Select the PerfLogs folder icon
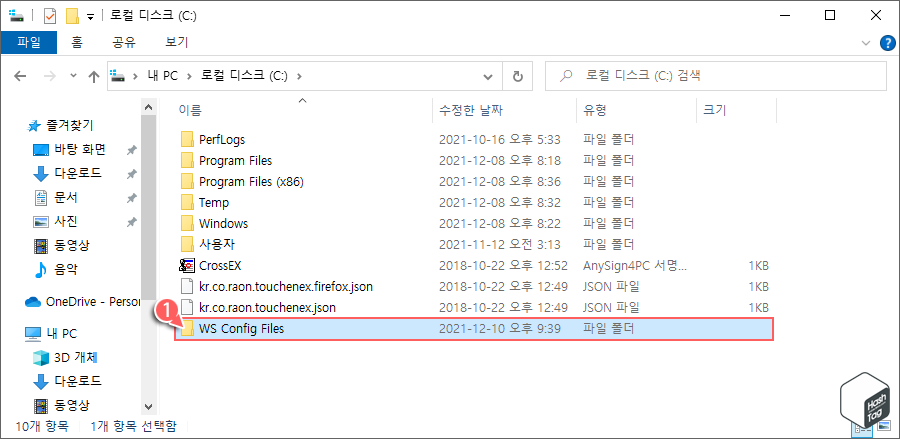The height and width of the screenshot is (439, 900). 187,139
